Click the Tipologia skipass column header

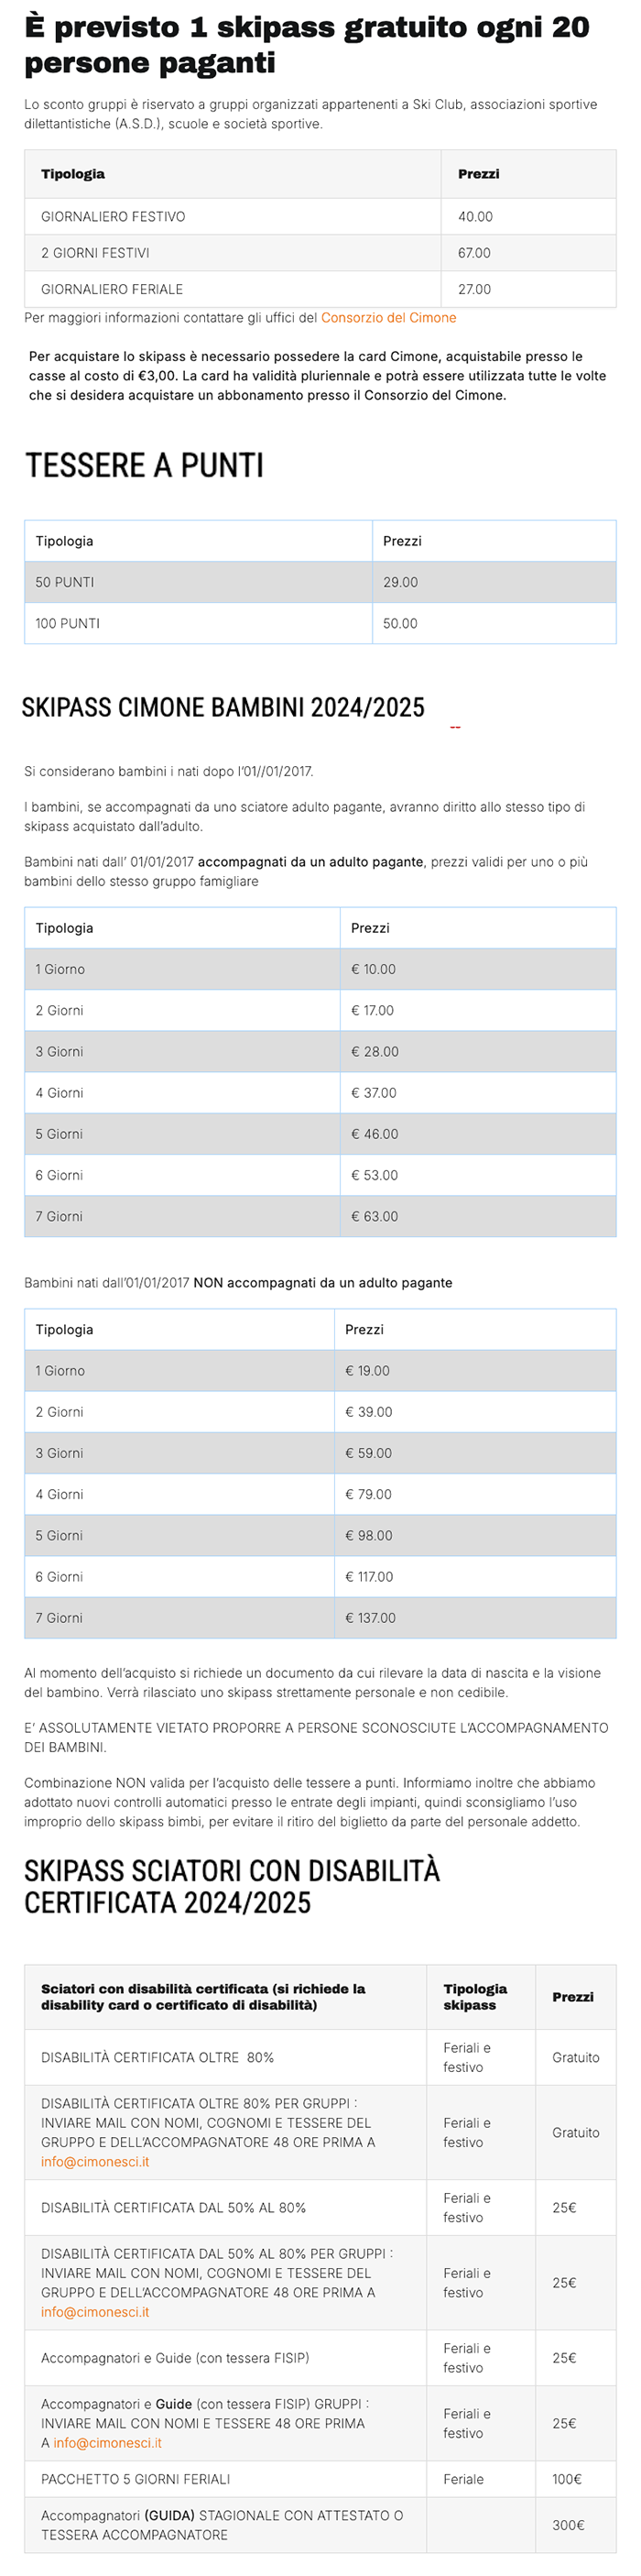click(475, 1996)
